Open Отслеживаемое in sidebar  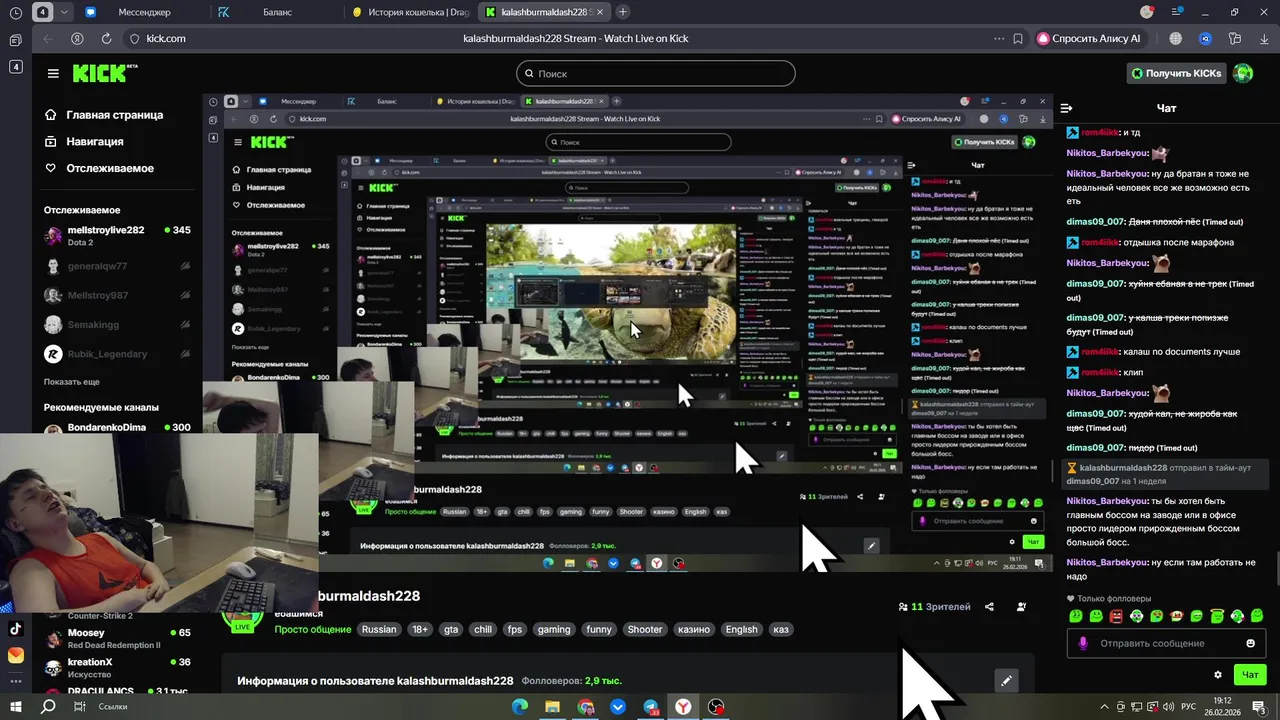[x=99, y=168]
